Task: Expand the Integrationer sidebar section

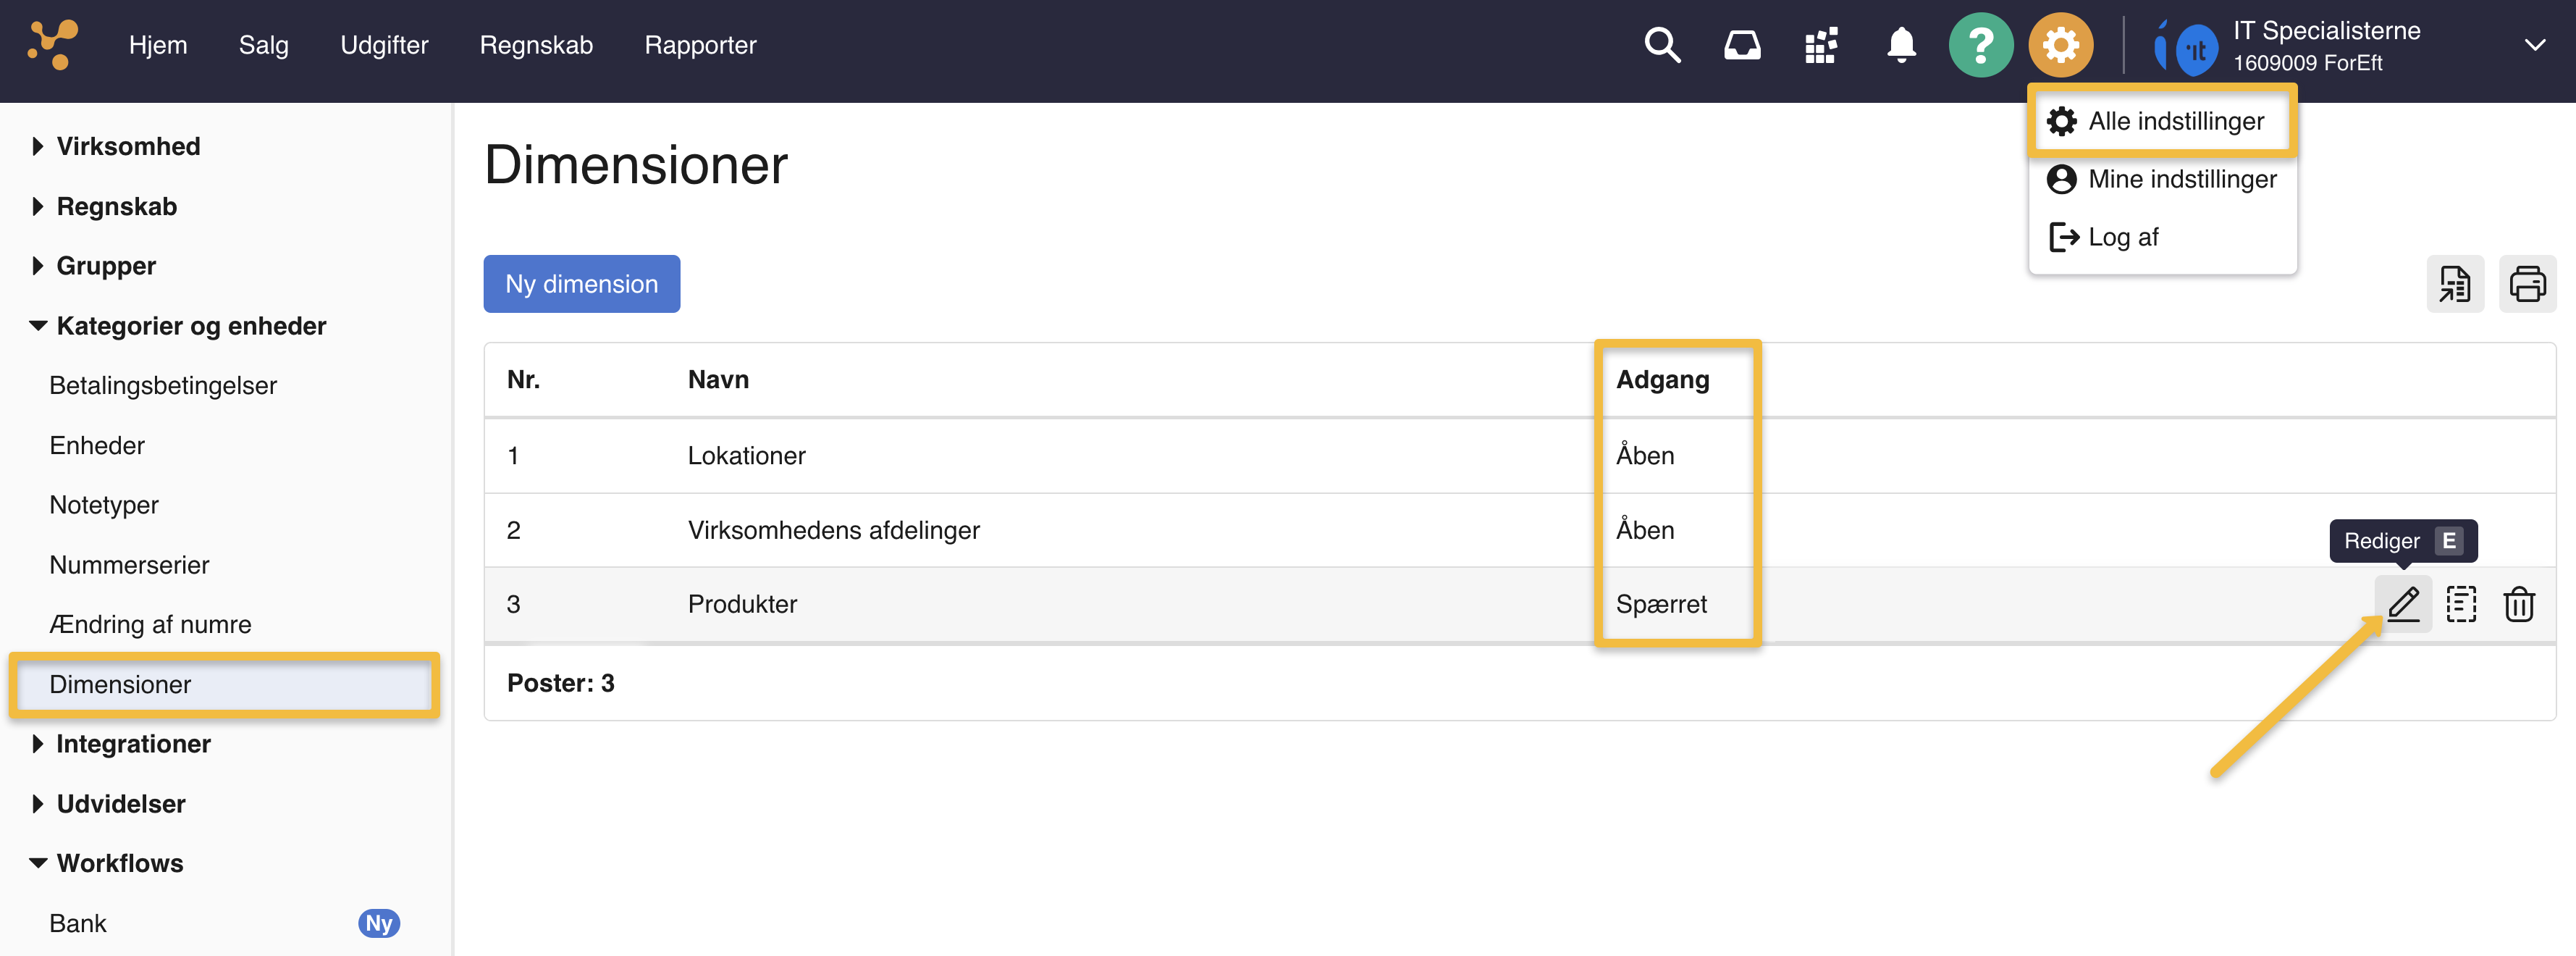Action: coord(133,744)
